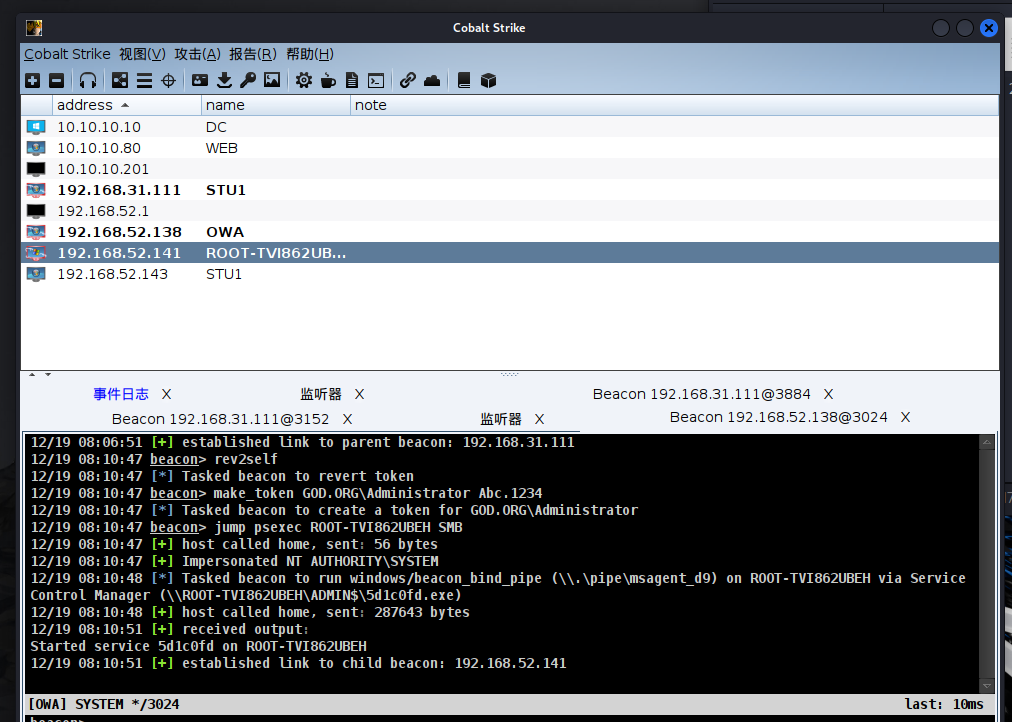Close the 事件日志 tab
The height and width of the screenshot is (722, 1012).
coord(167,394)
